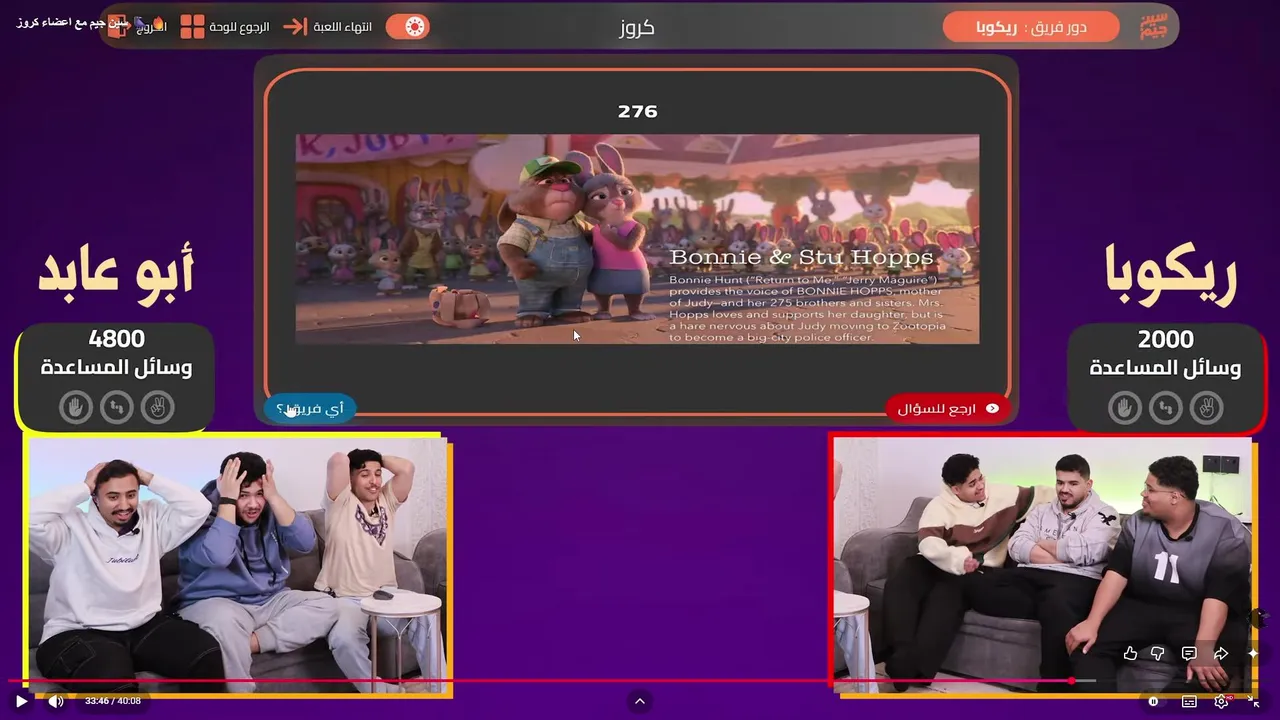1280x720 pixels.
Task: Click the 'ريكوبا' team name heading
Action: pyautogui.click(x=1171, y=272)
